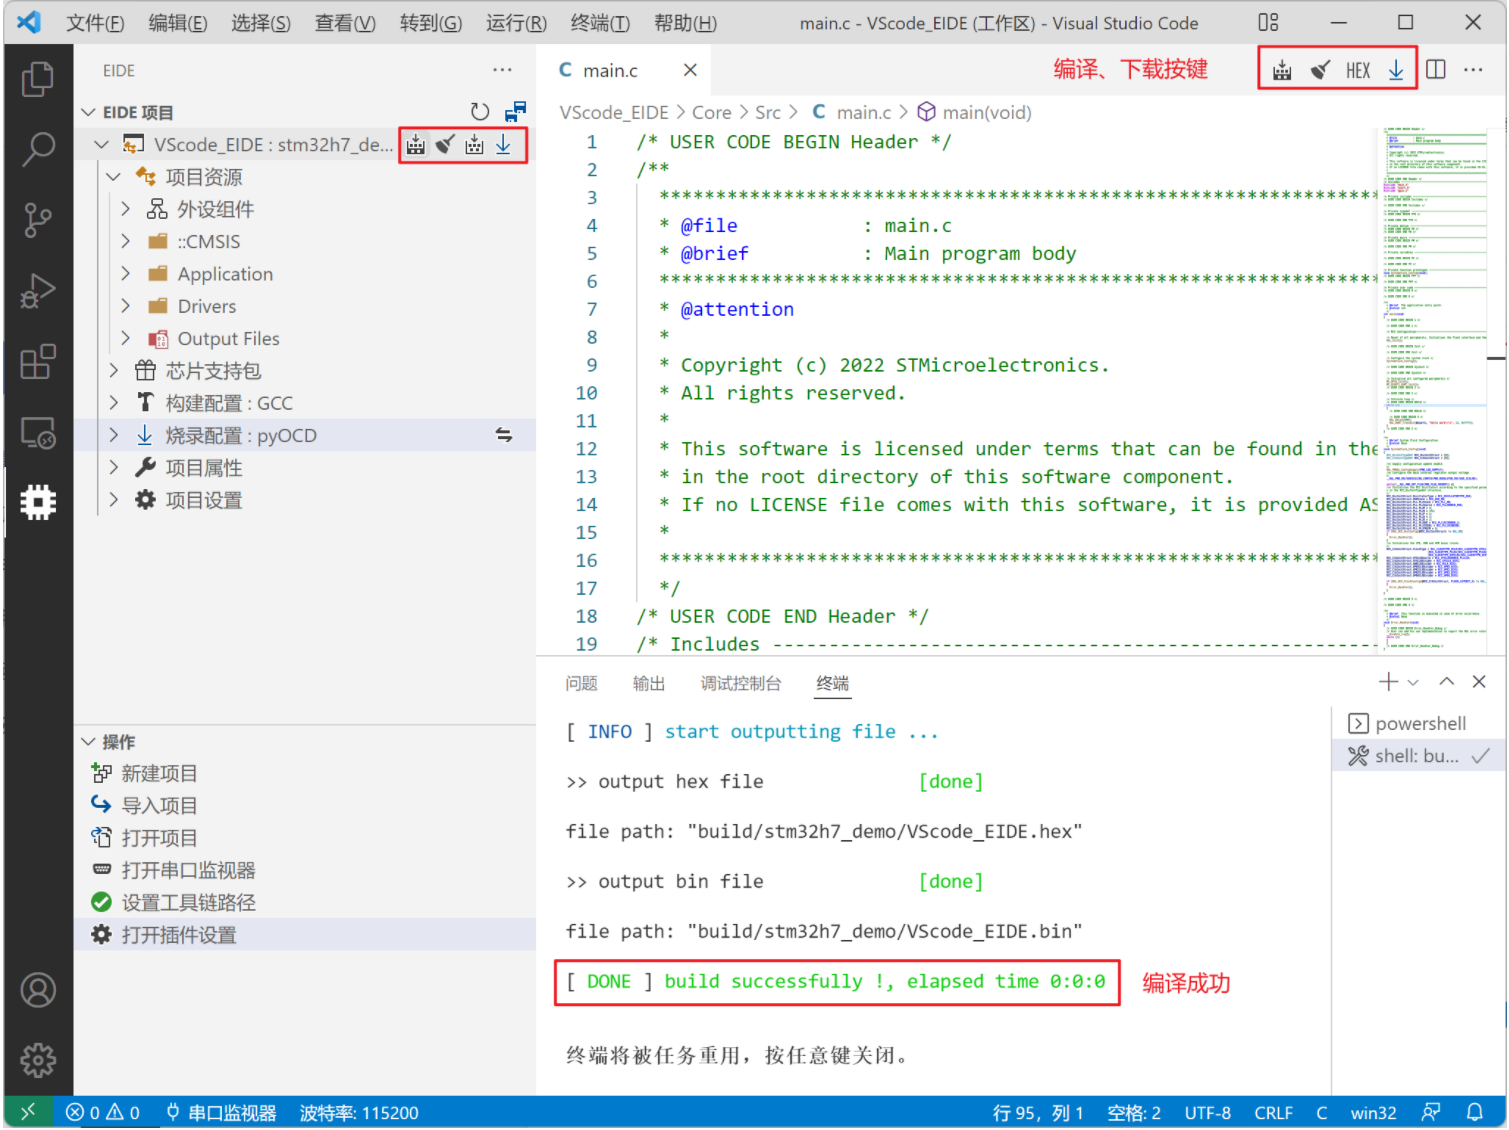Screen dimensions: 1509x1130
Task: Collapse the 操作 section
Action: (x=89, y=742)
